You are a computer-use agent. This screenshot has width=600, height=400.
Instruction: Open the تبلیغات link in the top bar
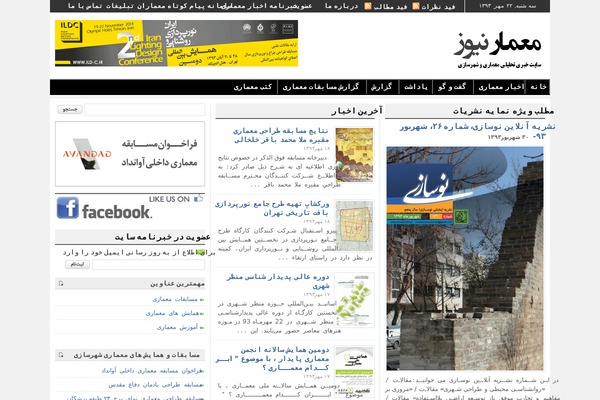coord(120,7)
